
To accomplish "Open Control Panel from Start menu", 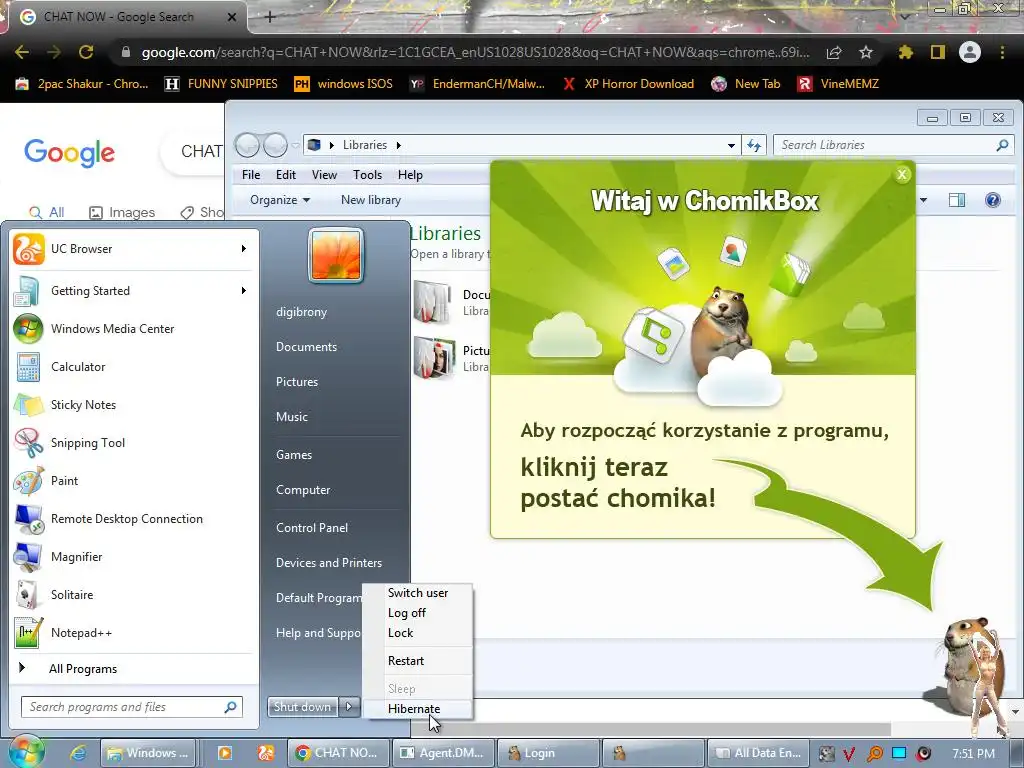I will tap(312, 528).
